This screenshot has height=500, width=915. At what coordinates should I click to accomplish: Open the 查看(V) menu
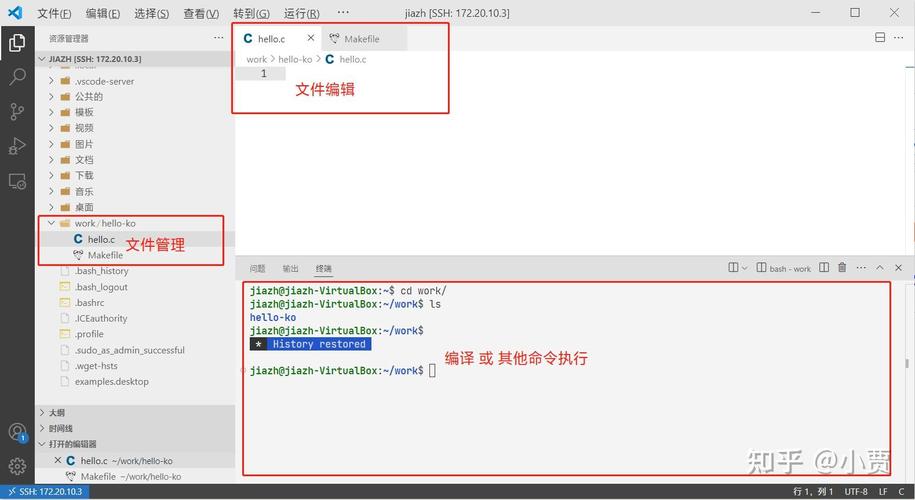pyautogui.click(x=201, y=13)
